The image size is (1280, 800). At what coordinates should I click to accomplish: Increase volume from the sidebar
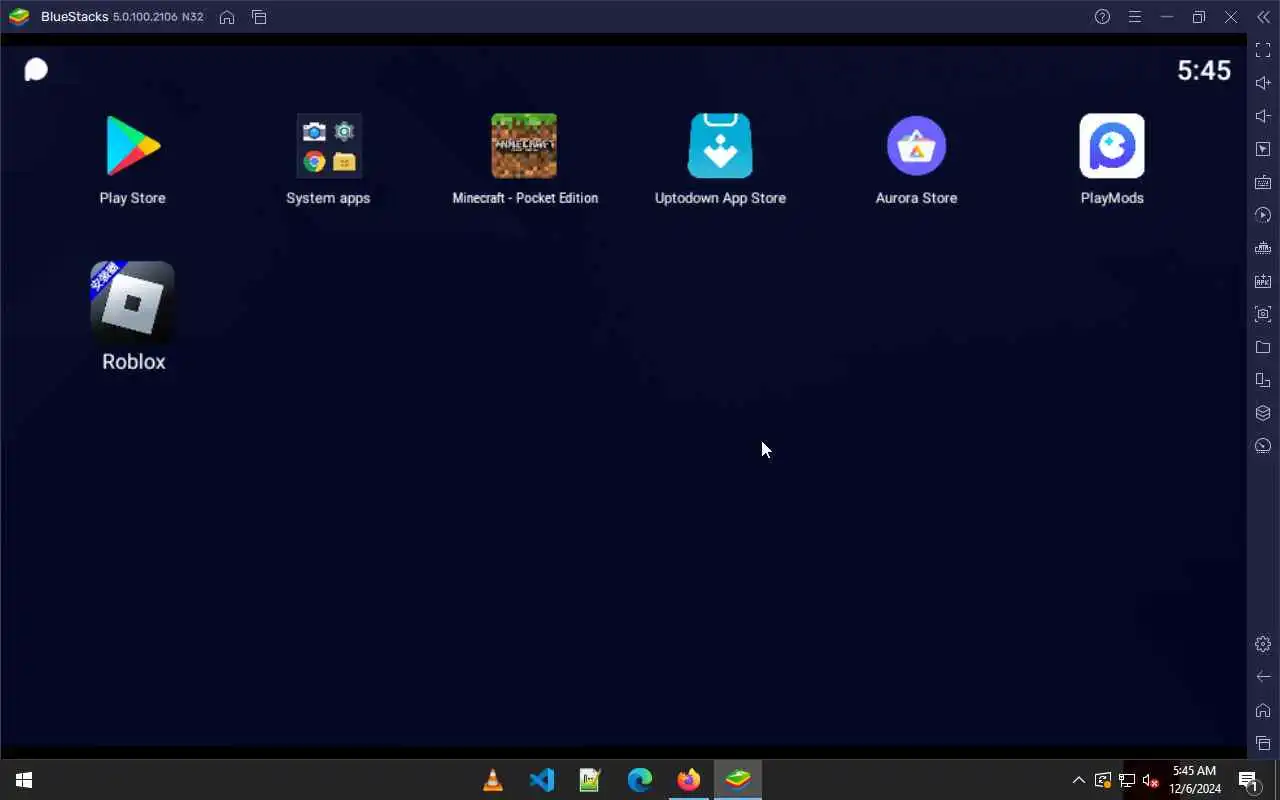1263,83
